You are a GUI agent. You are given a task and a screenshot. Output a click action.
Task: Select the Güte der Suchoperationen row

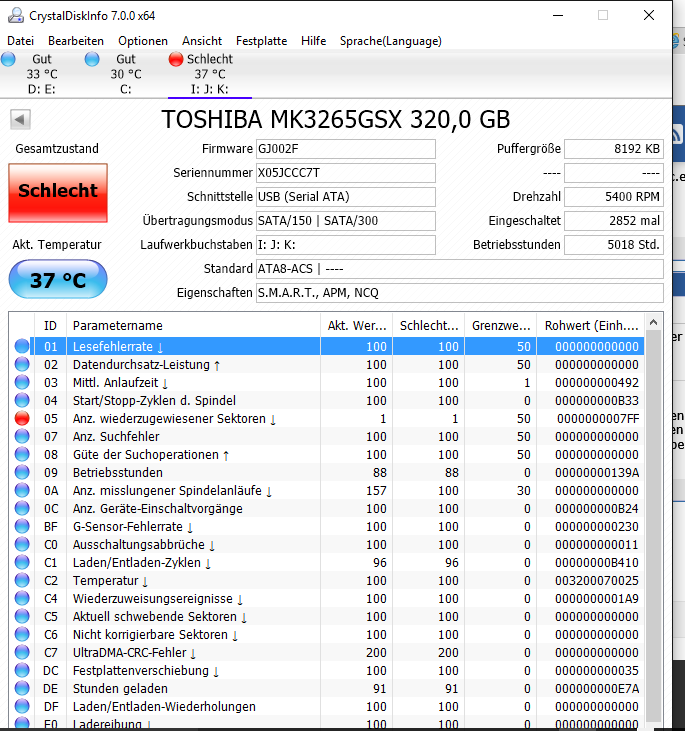click(x=327, y=455)
